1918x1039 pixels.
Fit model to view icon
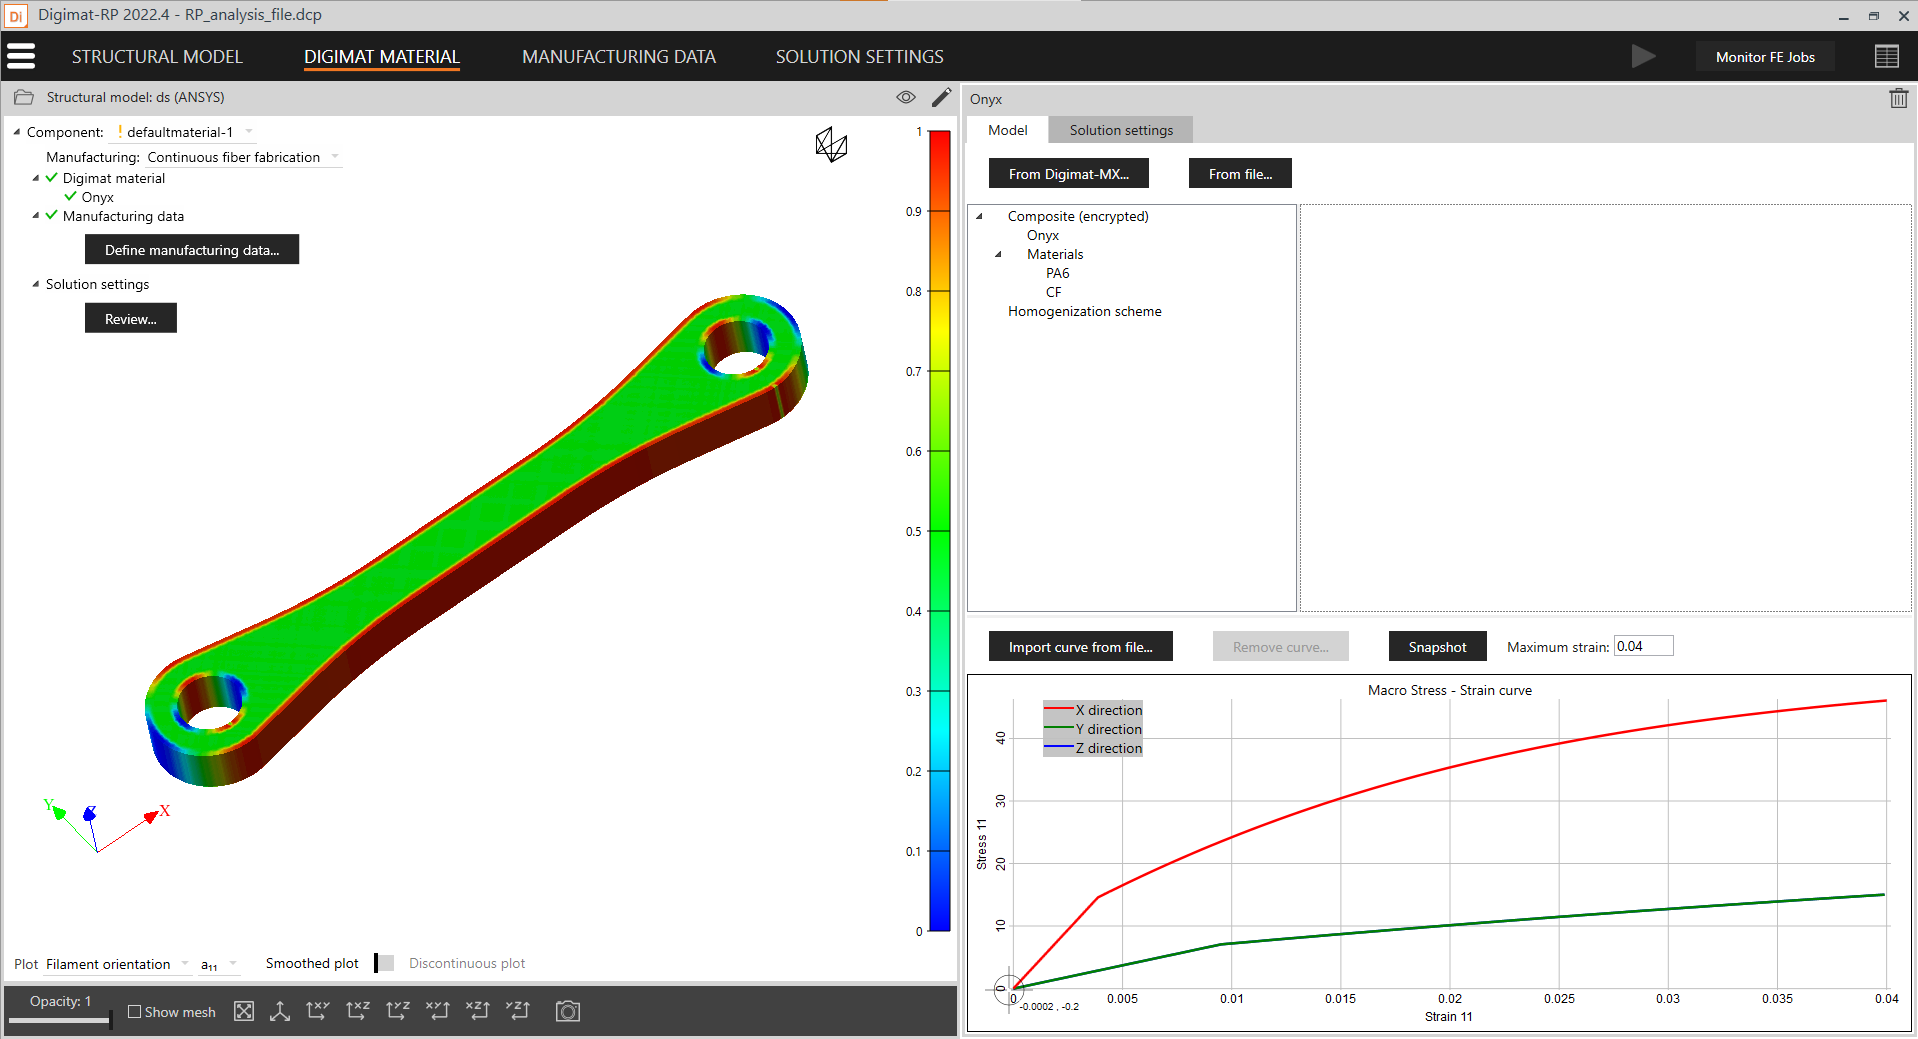pos(244,1011)
